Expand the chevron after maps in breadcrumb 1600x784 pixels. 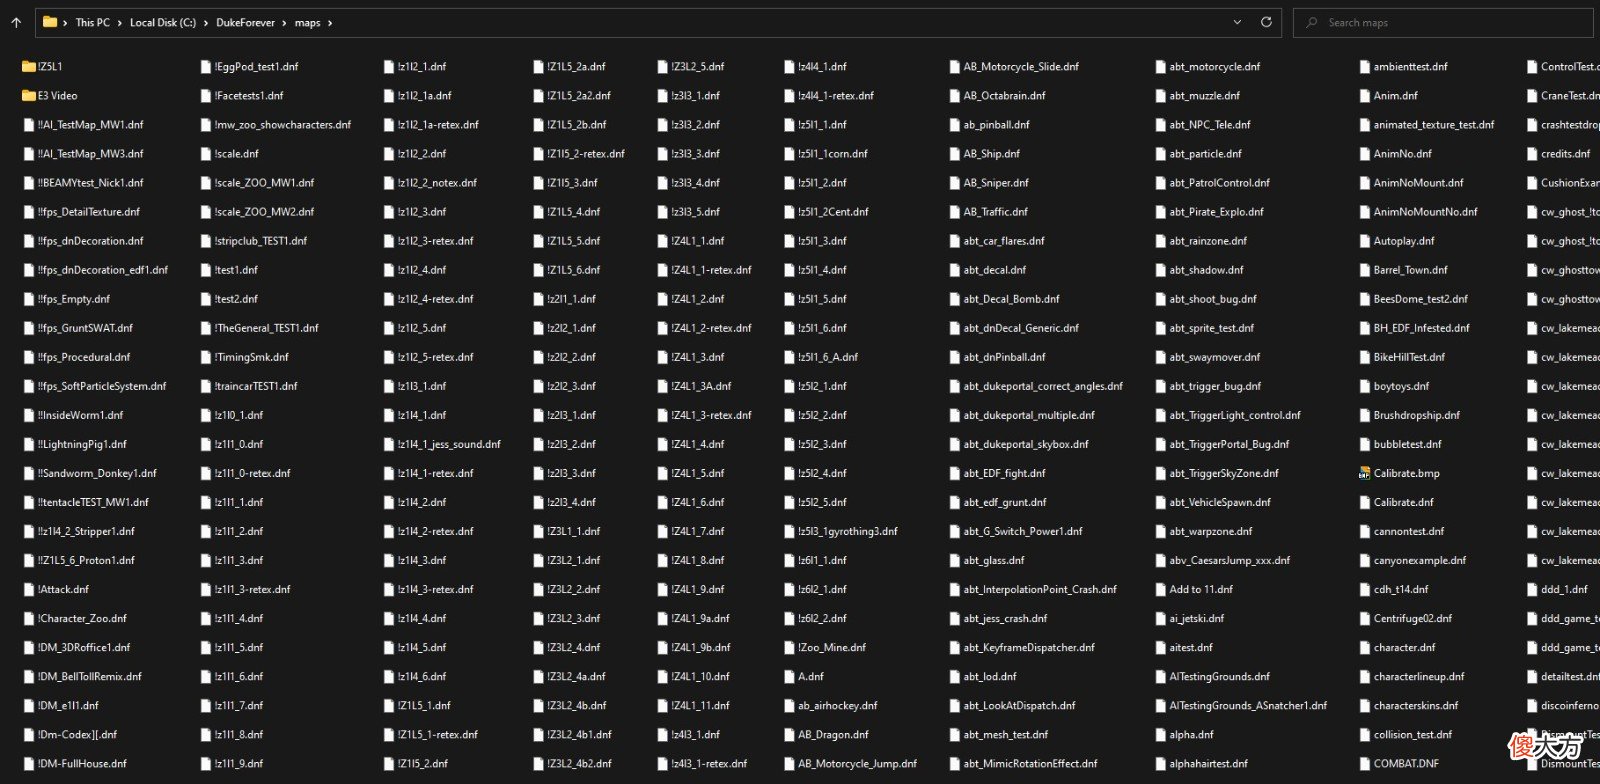pos(330,23)
